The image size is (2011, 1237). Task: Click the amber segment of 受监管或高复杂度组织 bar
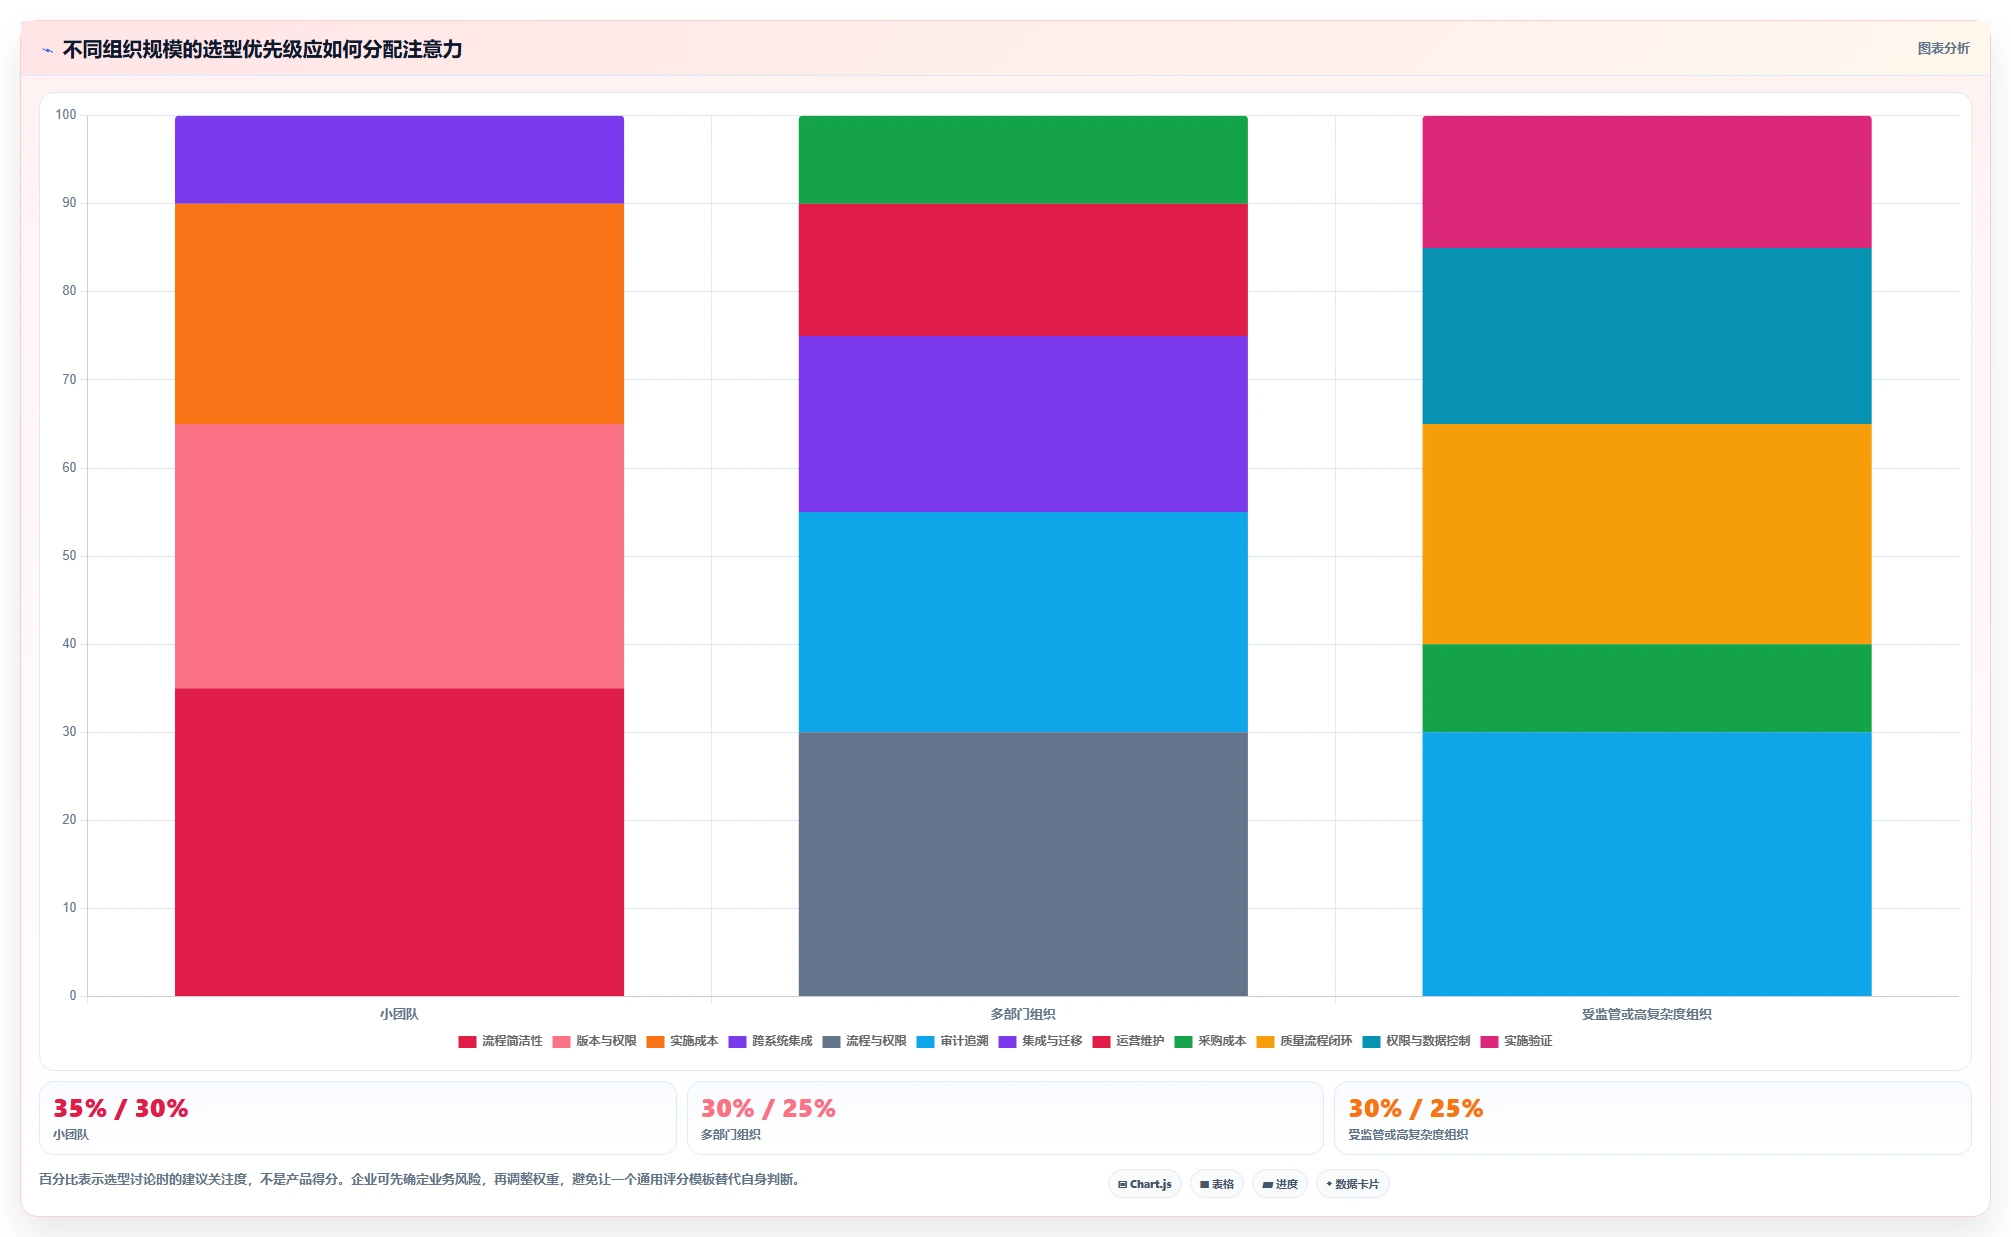click(1647, 534)
